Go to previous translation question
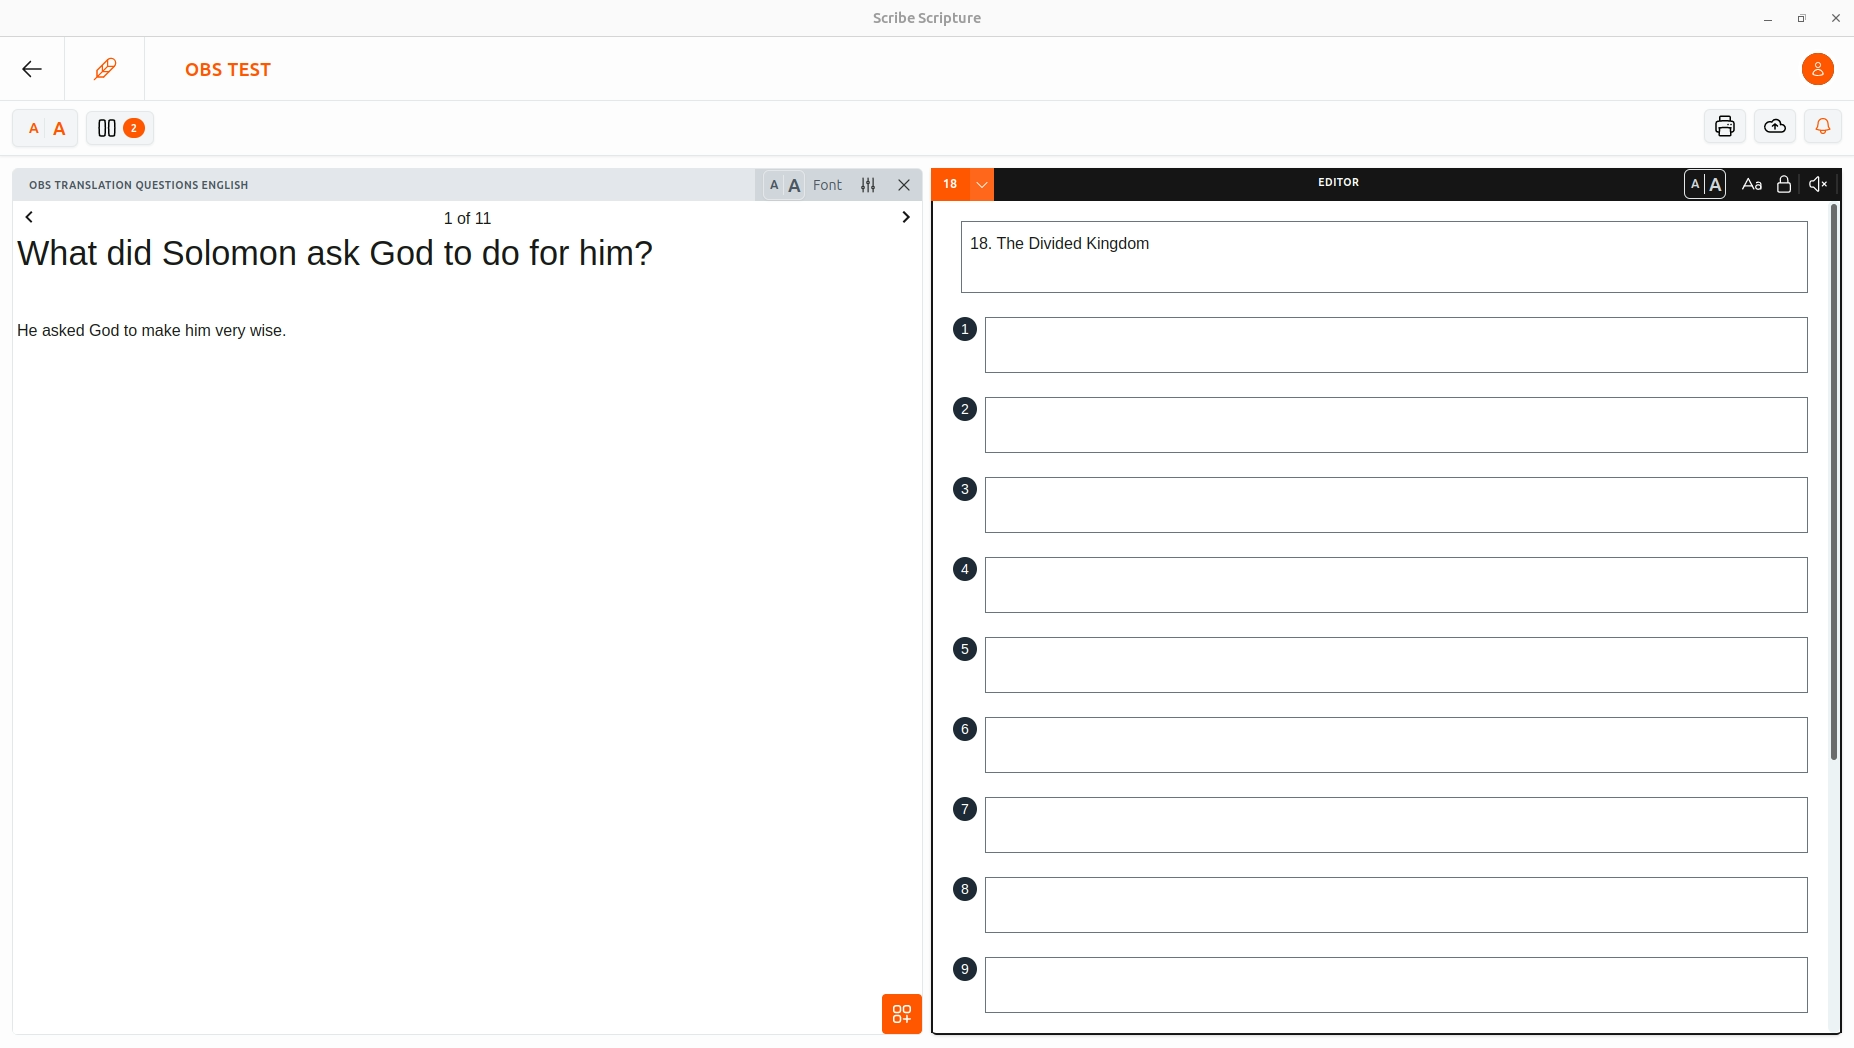This screenshot has width=1854, height=1048. click(x=29, y=217)
